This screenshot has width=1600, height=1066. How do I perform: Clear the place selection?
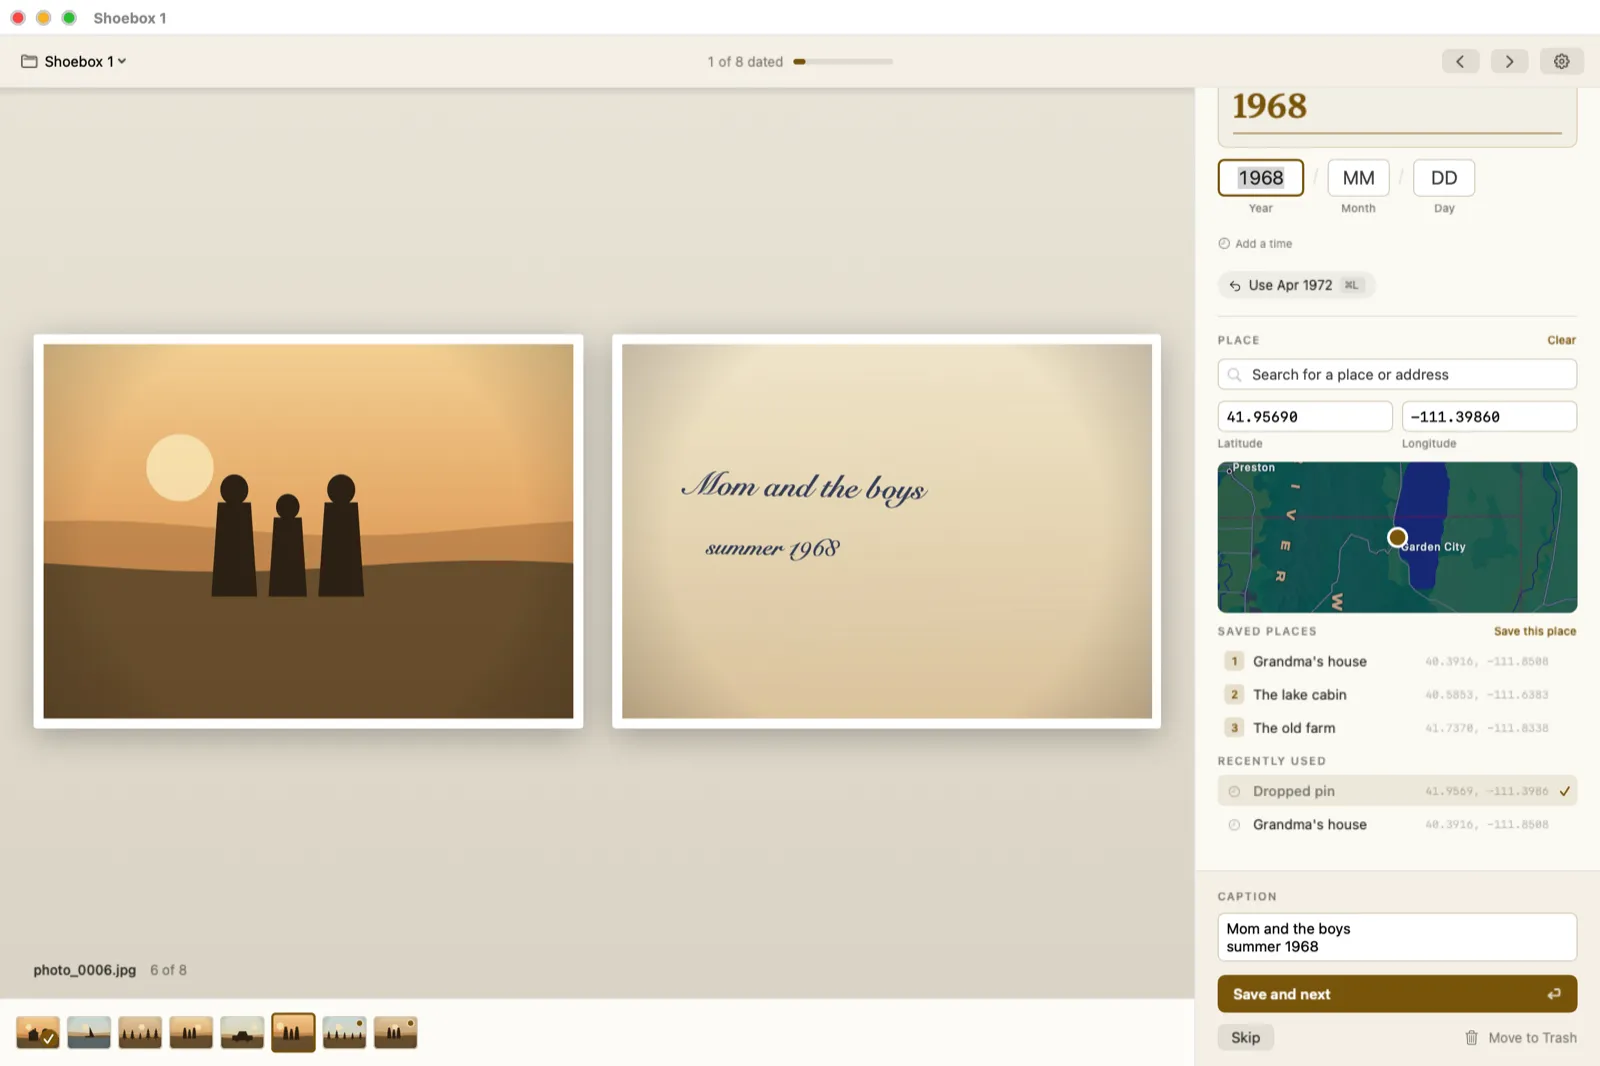pos(1561,340)
